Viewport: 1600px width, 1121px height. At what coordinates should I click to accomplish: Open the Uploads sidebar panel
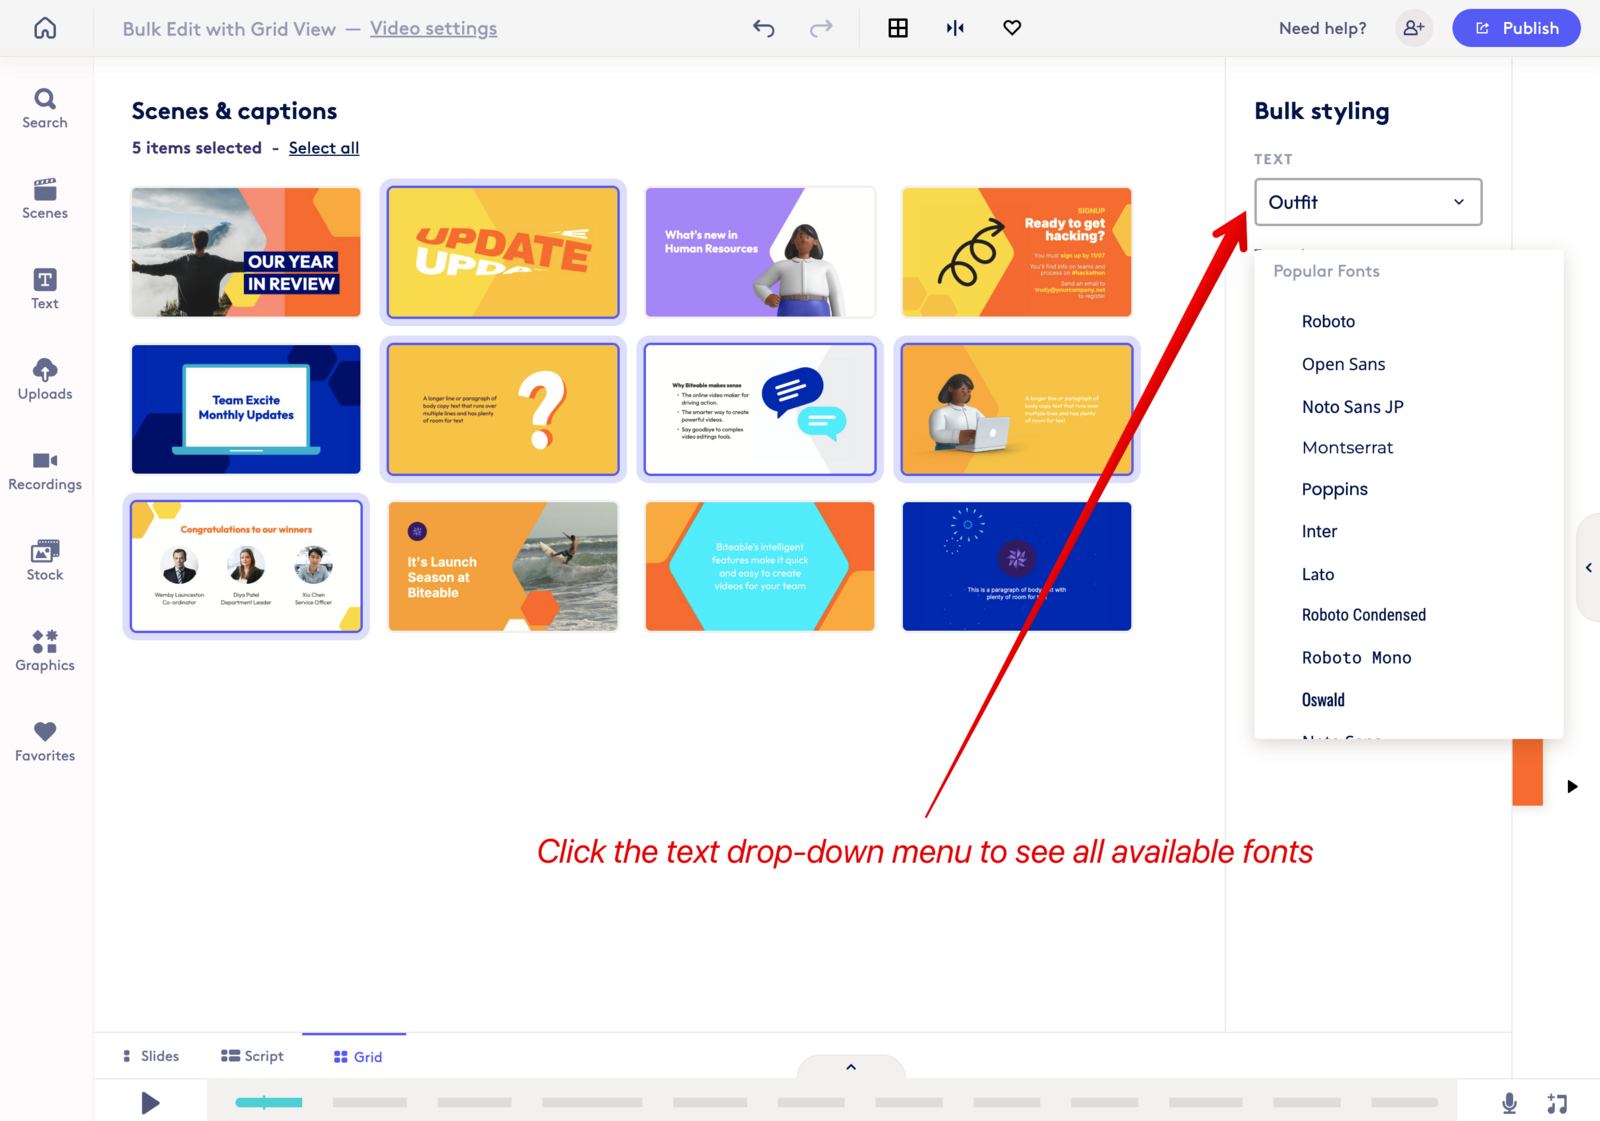coord(45,380)
